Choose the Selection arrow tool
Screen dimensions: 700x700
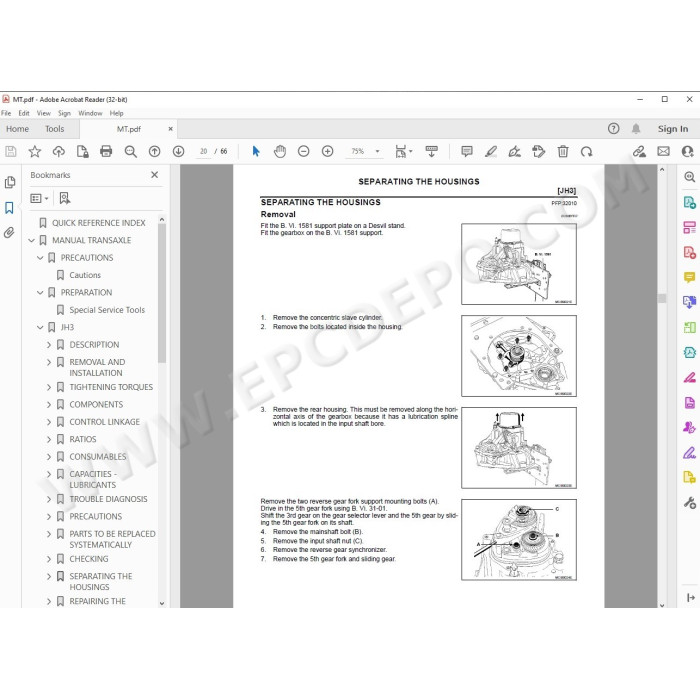(x=256, y=151)
